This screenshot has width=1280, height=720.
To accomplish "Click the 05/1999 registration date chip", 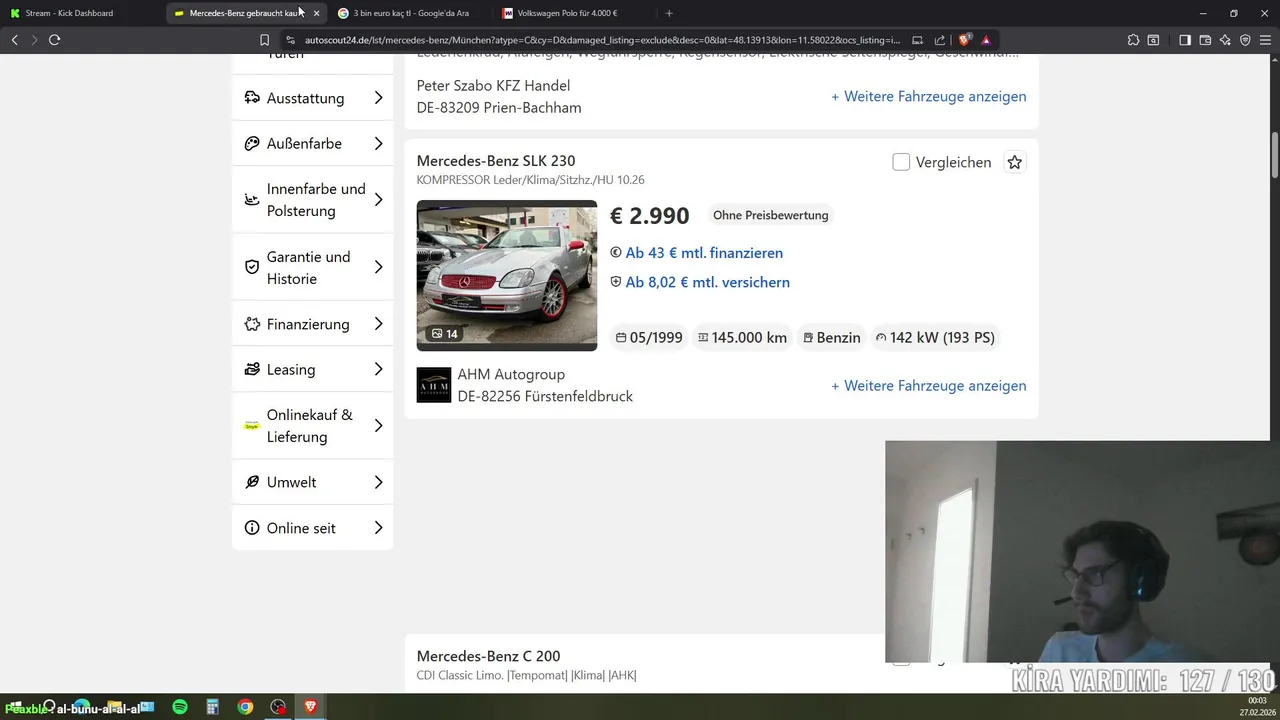I will click(649, 338).
